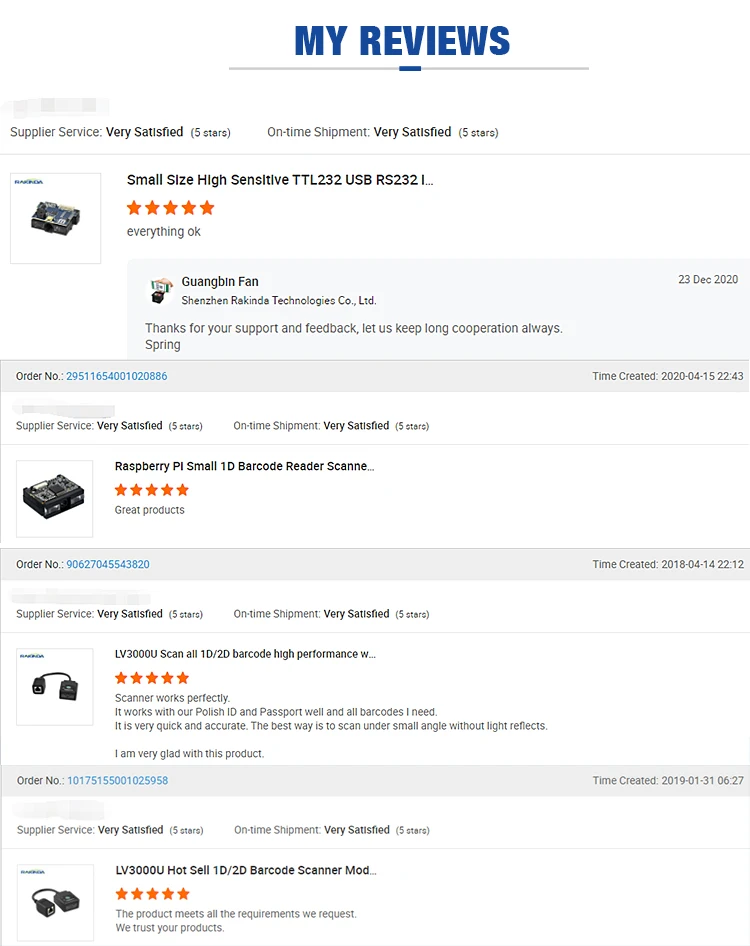This screenshot has width=750, height=946.
Task: Open the Raspberry Pi barcode reader thumbnail
Action: (x=55, y=498)
